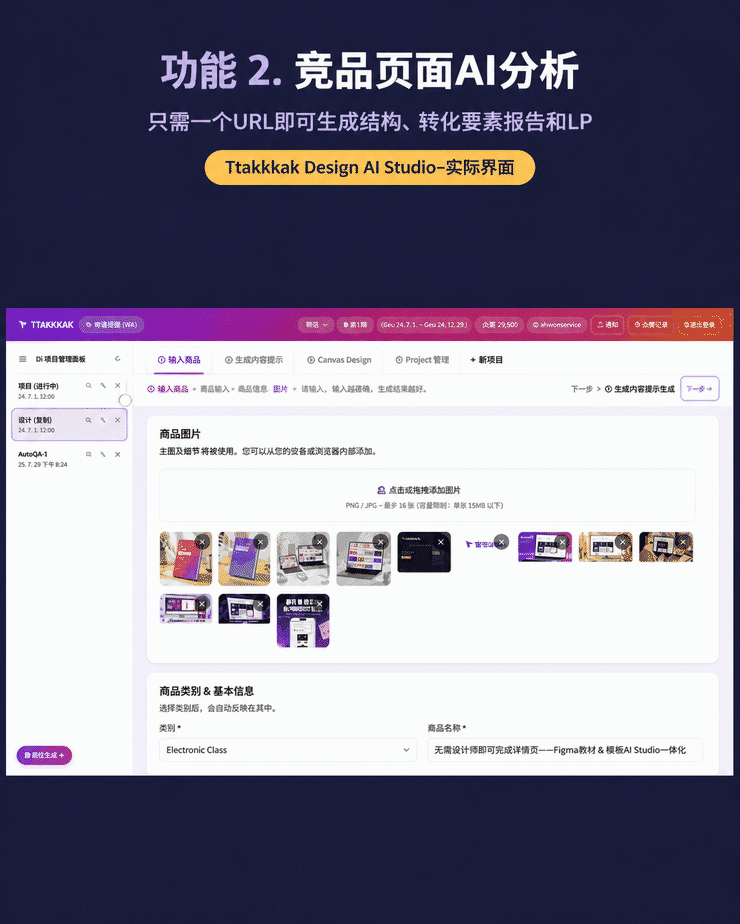Edit the 设计 (复制) project name
Image resolution: width=740 pixels, height=924 pixels.
103,420
